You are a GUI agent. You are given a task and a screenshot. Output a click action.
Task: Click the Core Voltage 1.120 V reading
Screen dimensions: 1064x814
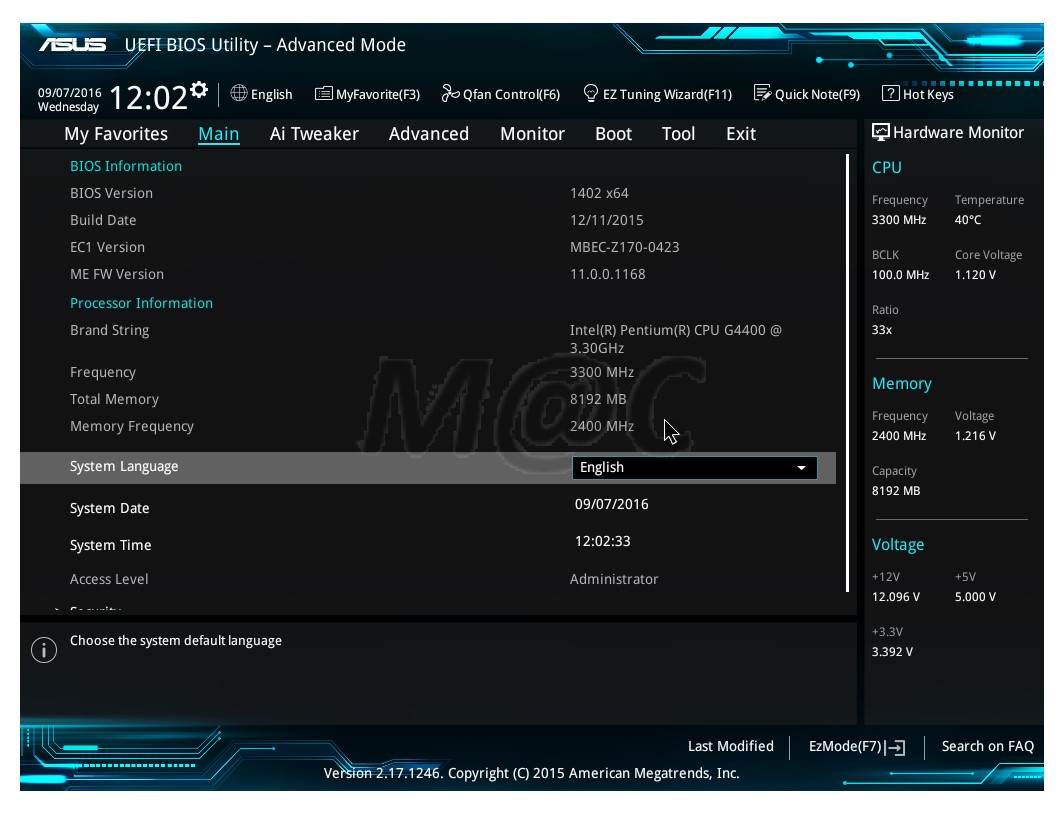[x=975, y=275]
